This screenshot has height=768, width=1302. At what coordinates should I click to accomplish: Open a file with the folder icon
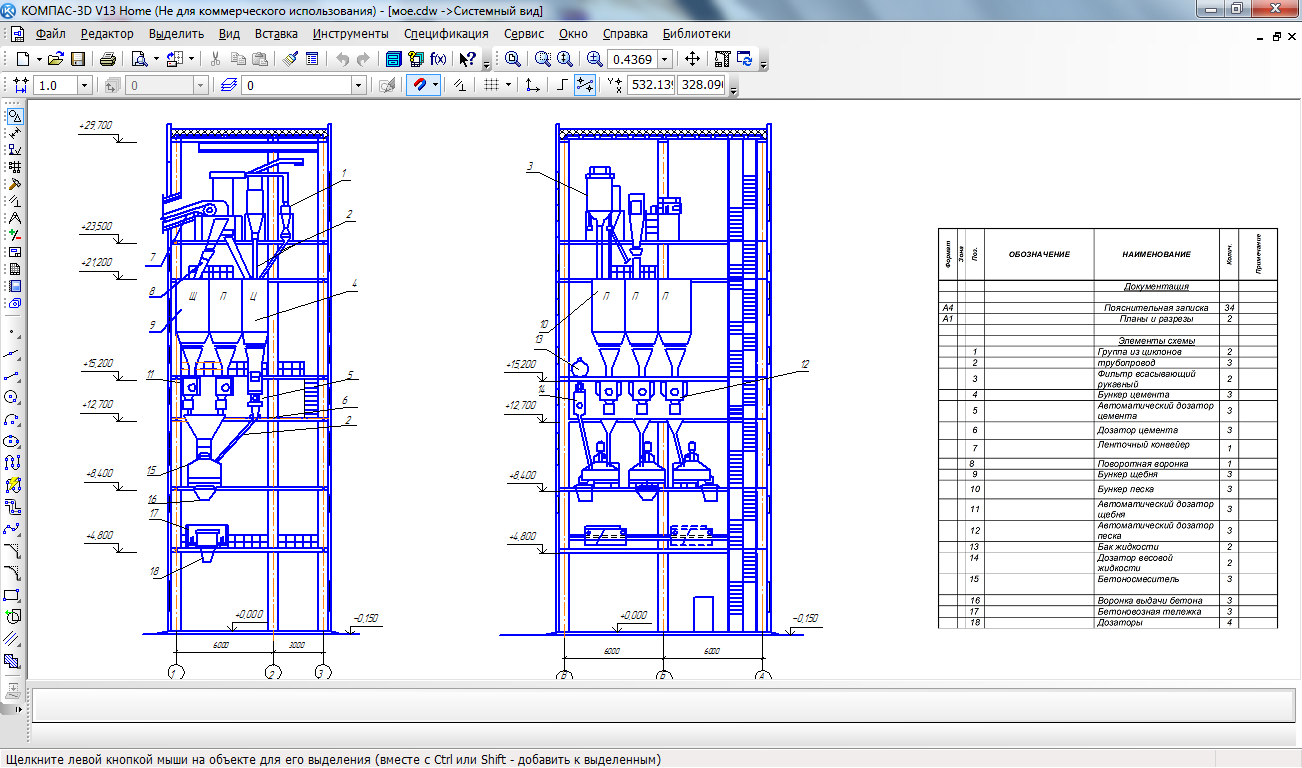point(56,59)
